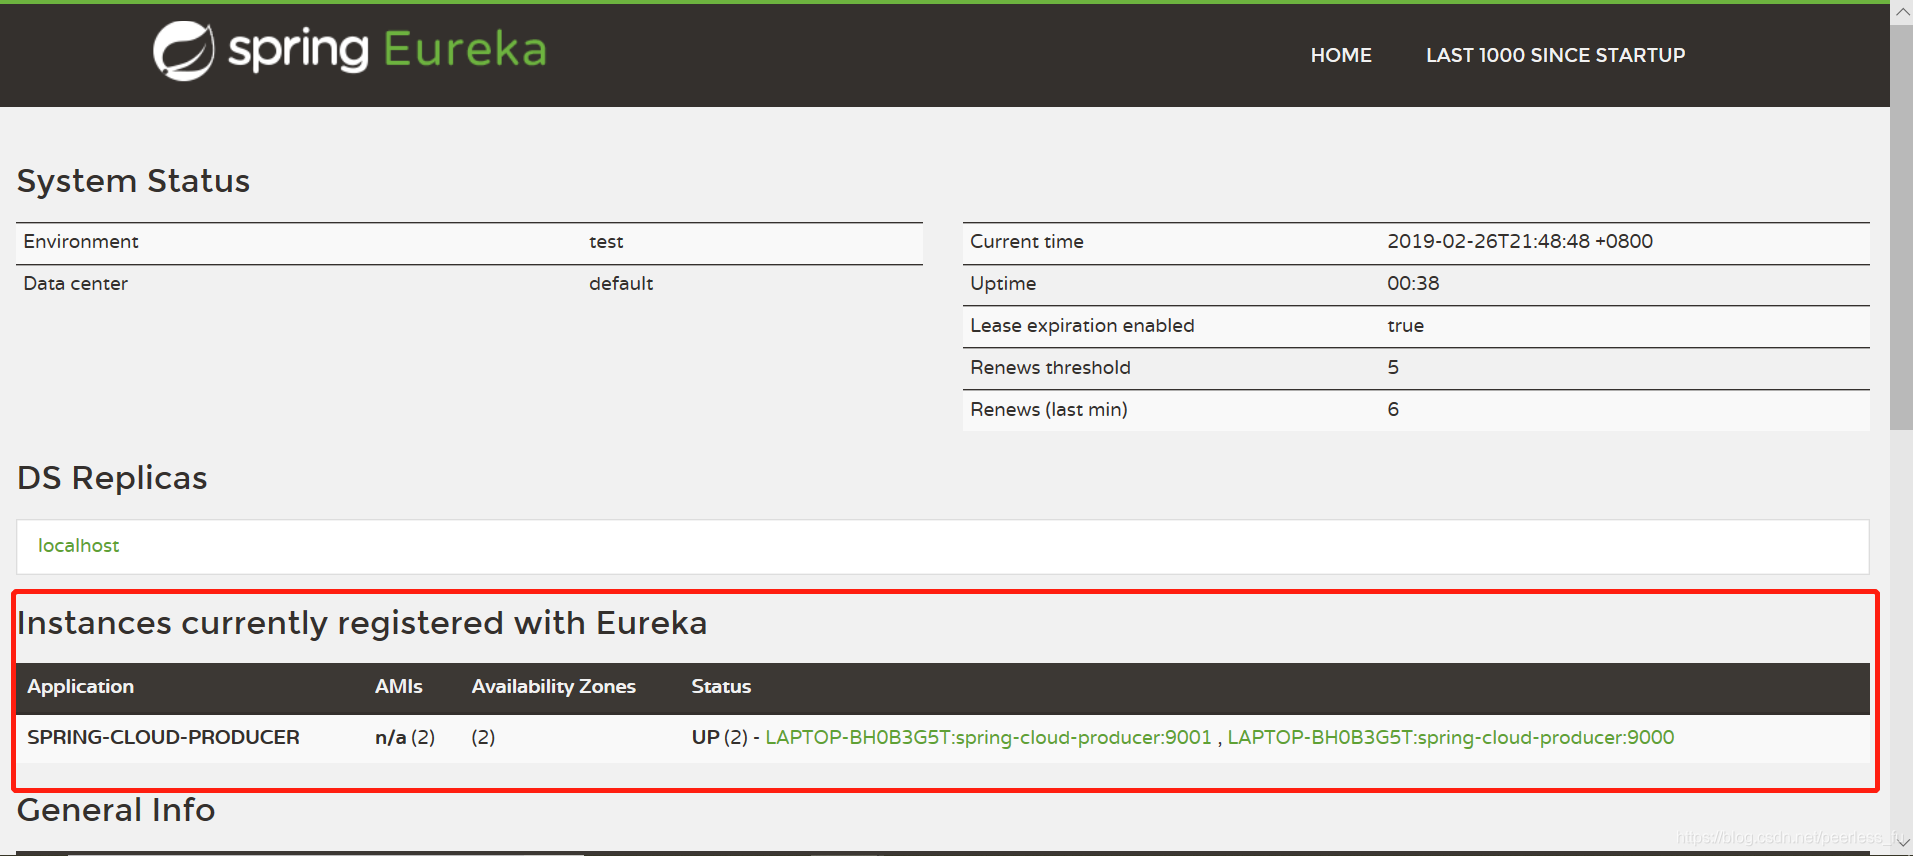Open LAST 1000 SINCE STARTUP page

[x=1555, y=55]
